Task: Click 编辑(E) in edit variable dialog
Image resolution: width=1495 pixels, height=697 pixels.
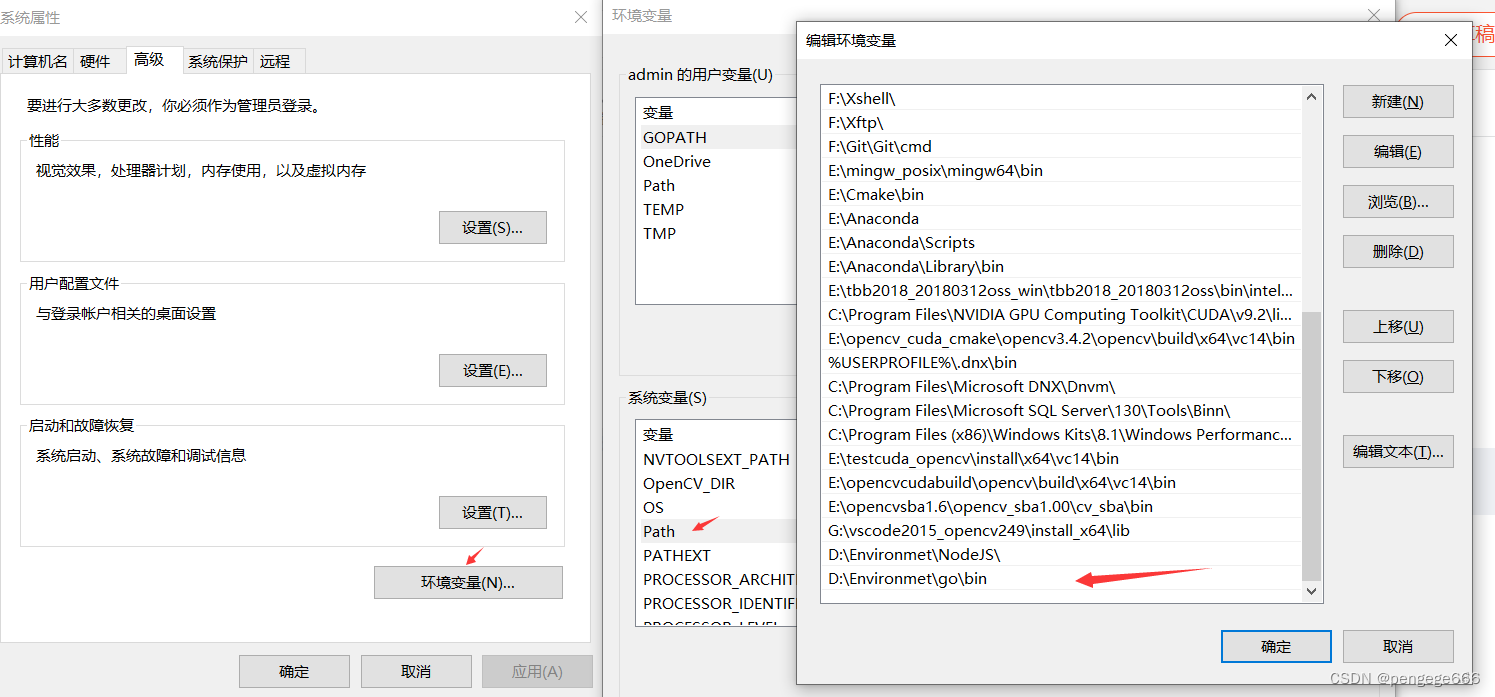Action: coord(1398,151)
